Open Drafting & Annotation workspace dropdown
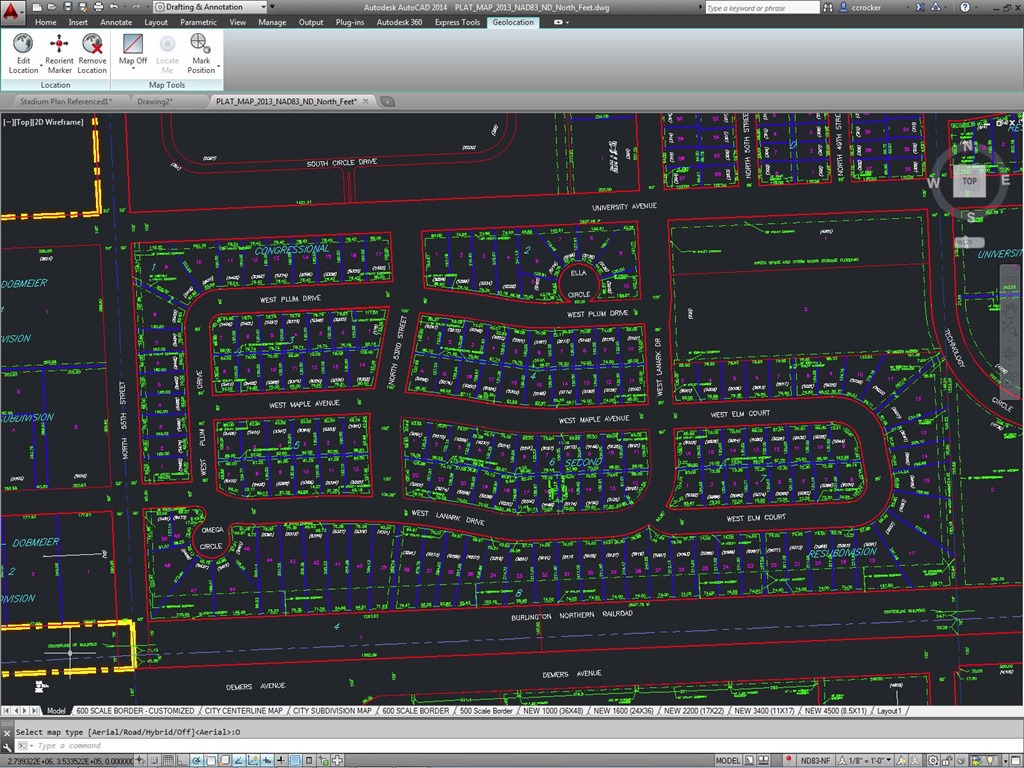 (x=210, y=7)
